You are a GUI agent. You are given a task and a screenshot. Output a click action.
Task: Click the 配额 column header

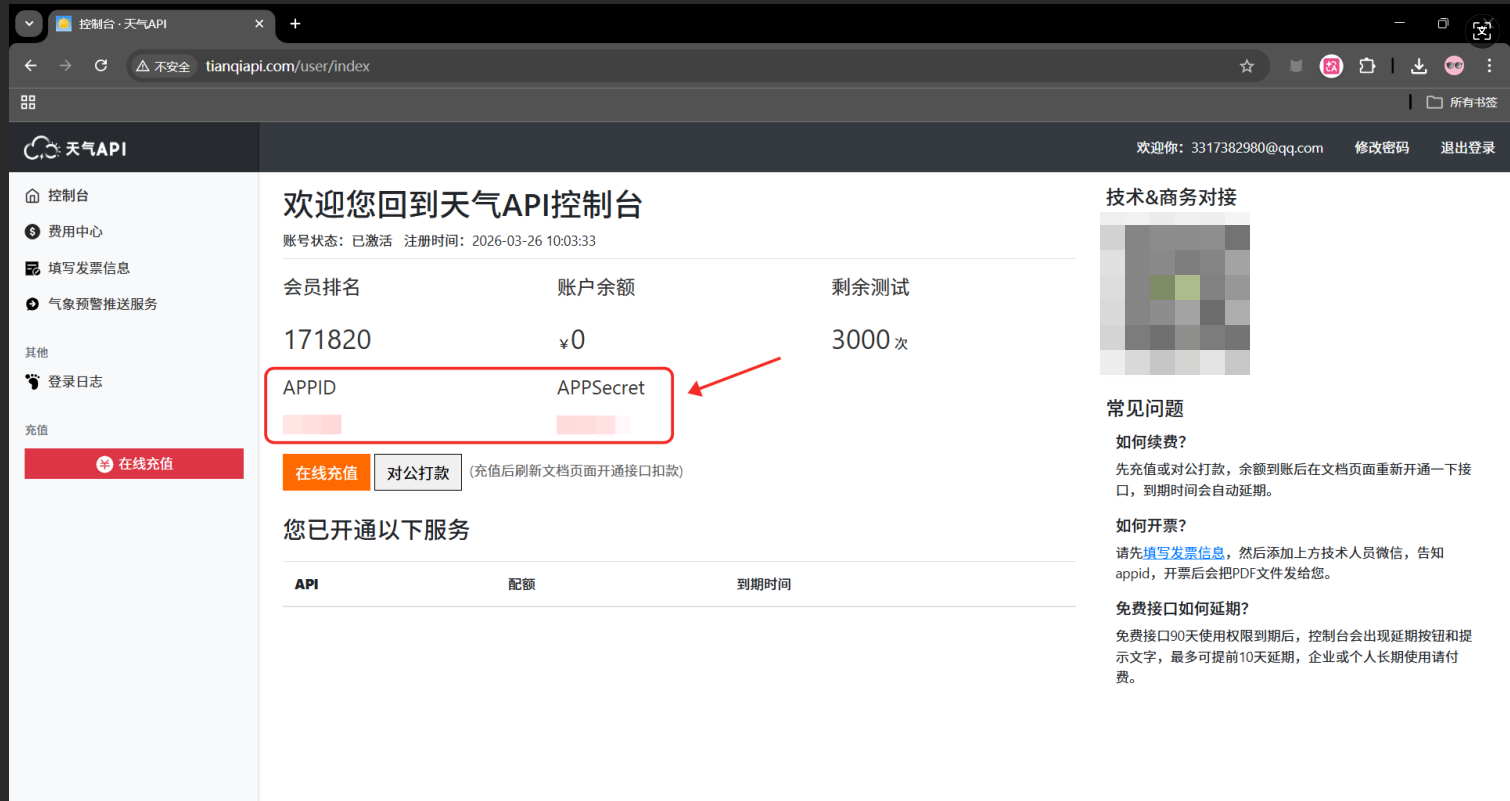click(522, 584)
